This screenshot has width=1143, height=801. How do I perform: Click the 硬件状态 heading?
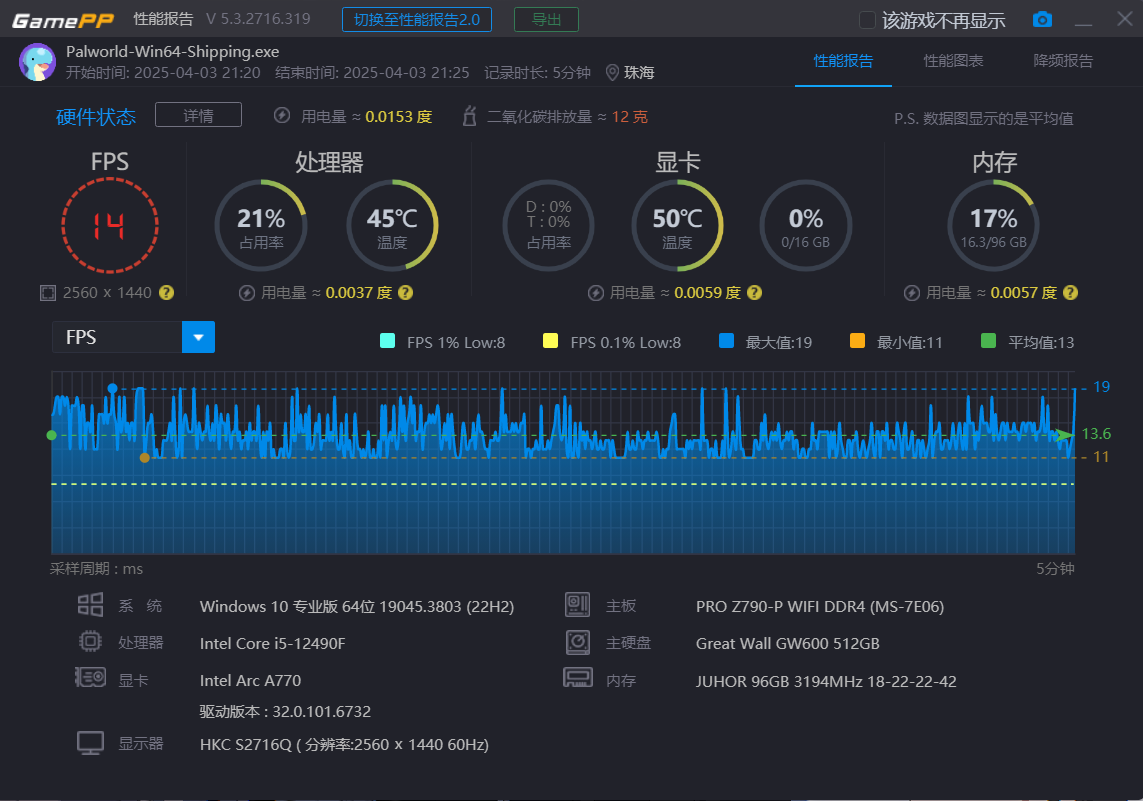96,117
